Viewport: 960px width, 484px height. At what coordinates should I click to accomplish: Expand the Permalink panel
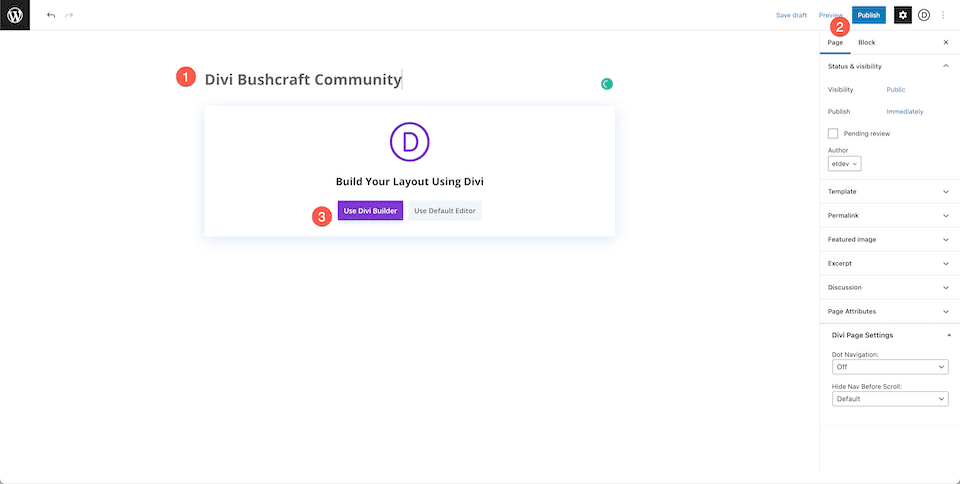(x=889, y=215)
